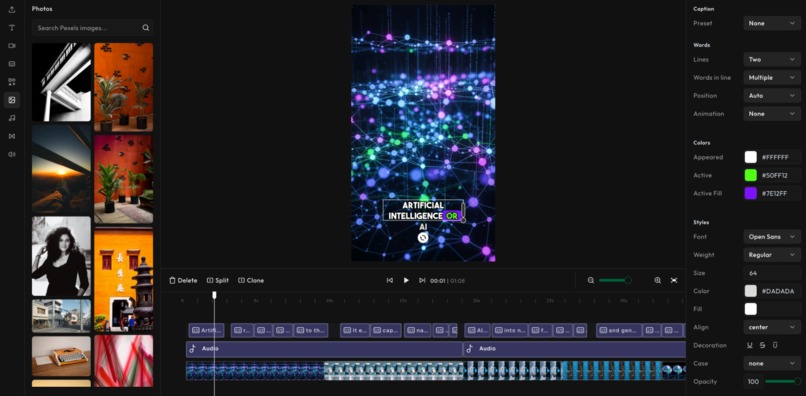Screen dimensions: 806x396
Task: Skip to the next clip
Action: (x=422, y=280)
